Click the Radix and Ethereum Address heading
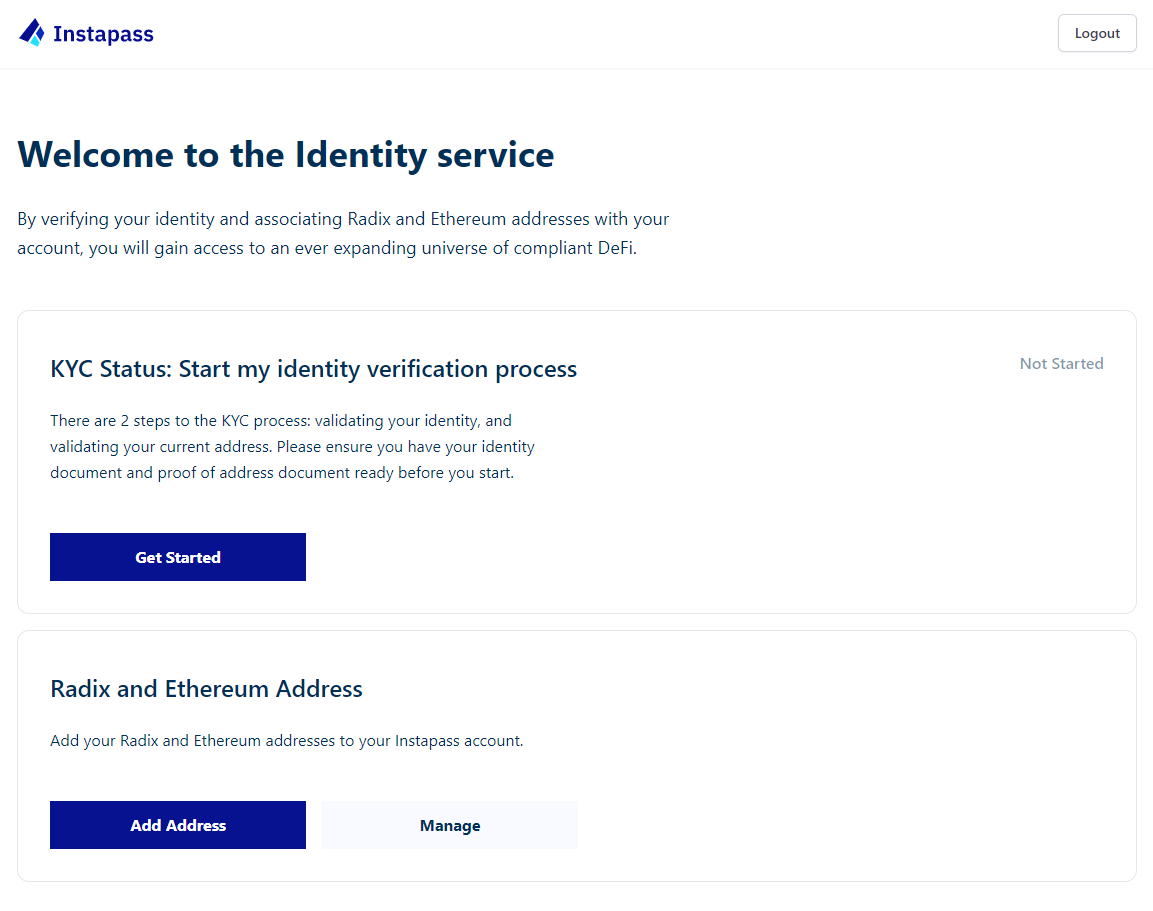Image resolution: width=1153 pixels, height=911 pixels. (x=206, y=688)
